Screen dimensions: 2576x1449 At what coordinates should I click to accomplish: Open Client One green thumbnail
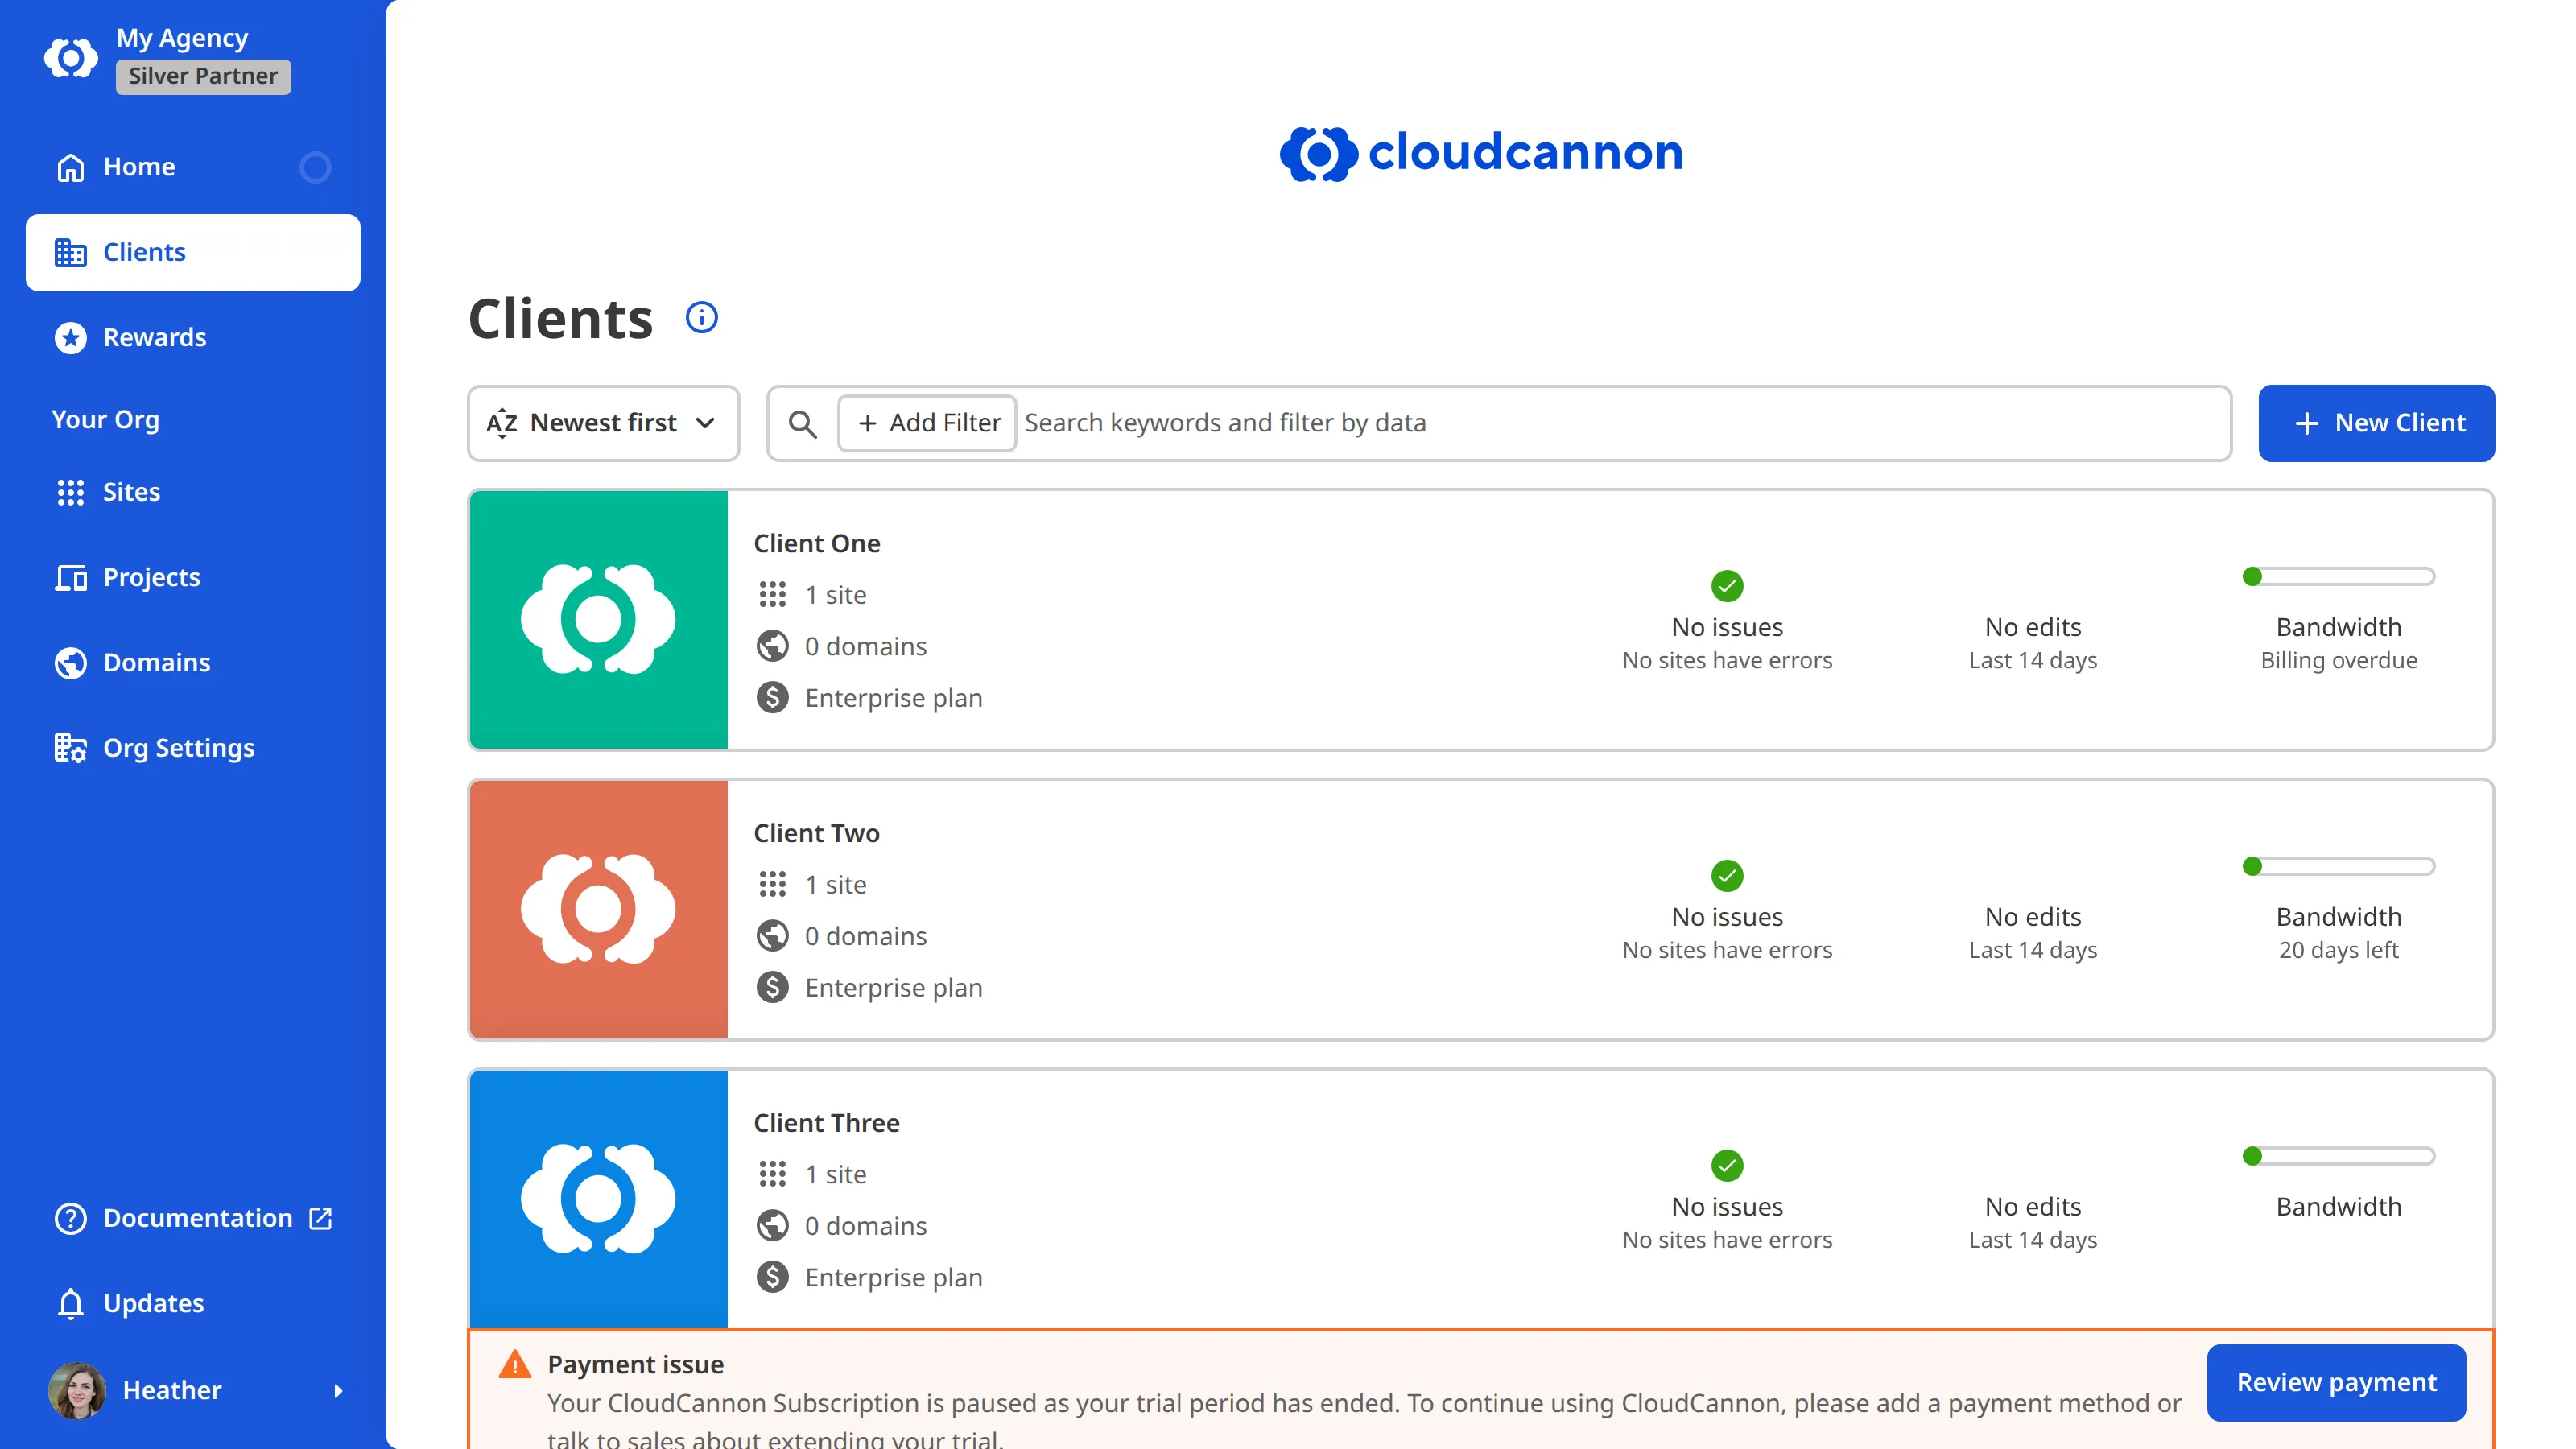(598, 620)
